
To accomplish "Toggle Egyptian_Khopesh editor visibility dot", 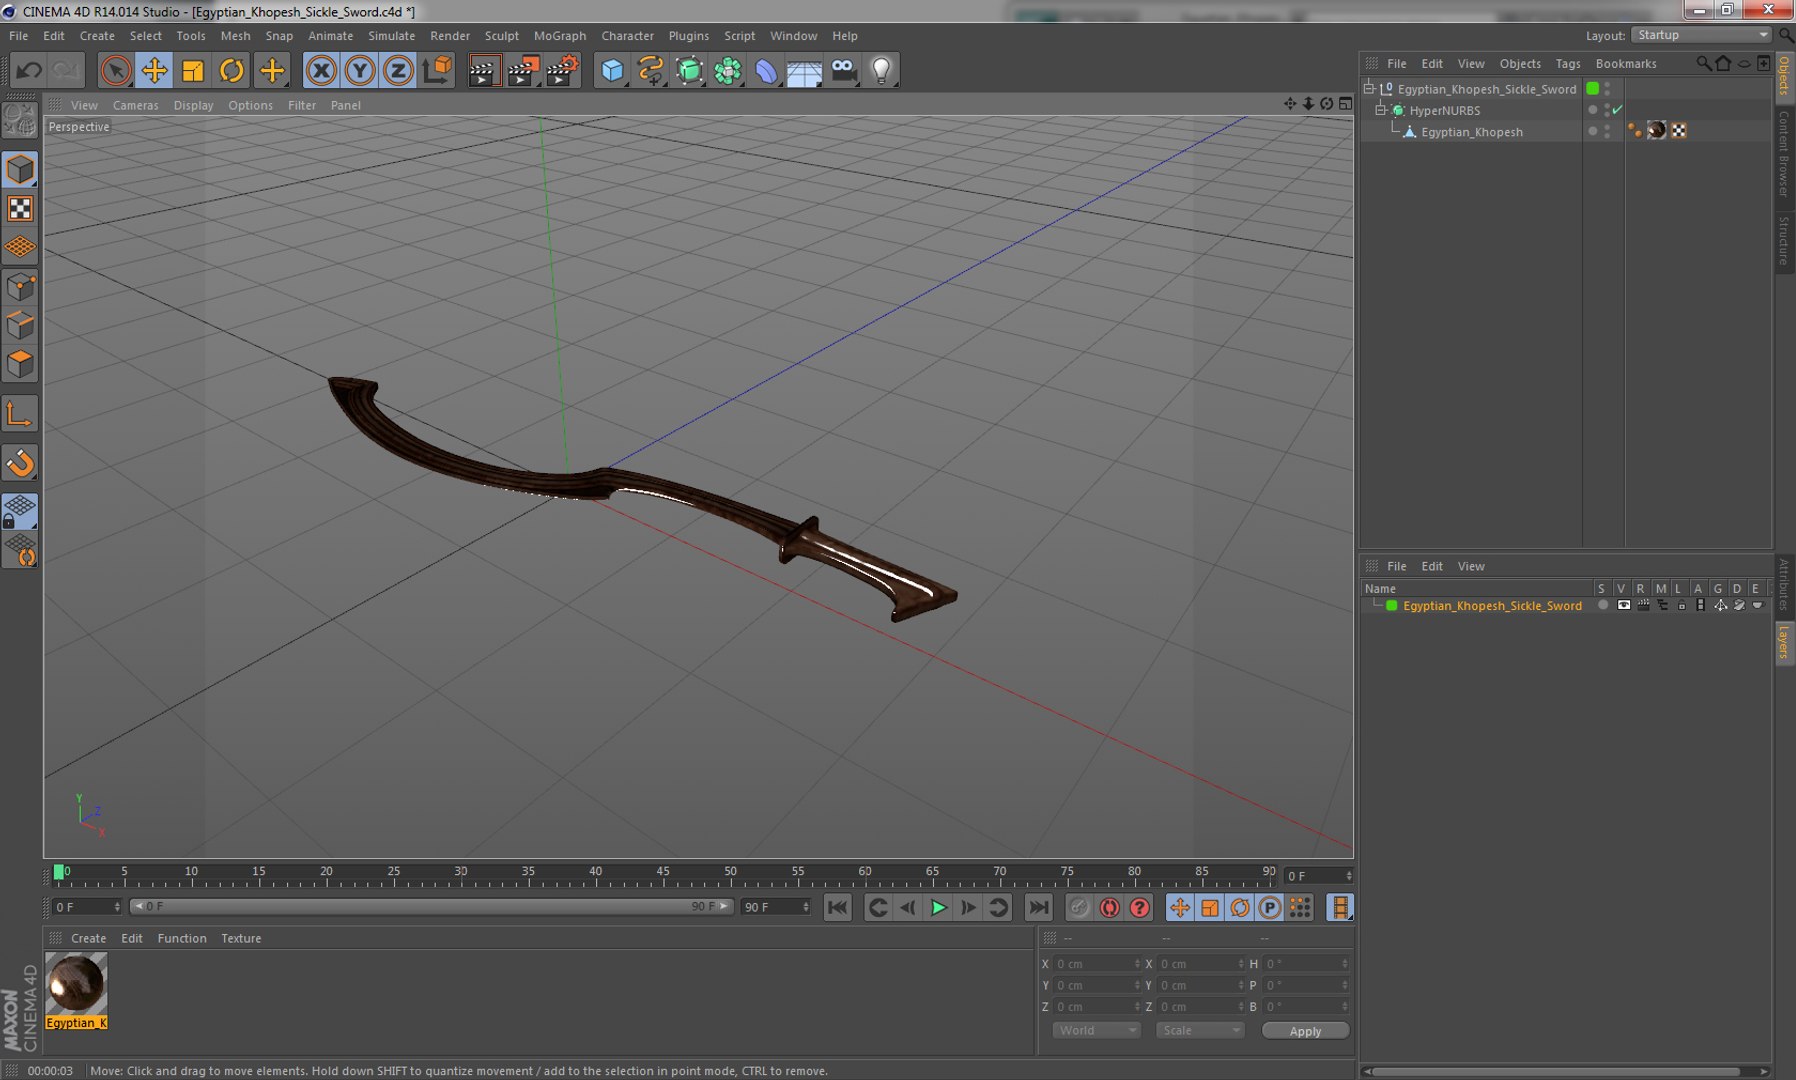I will tap(1607, 128).
